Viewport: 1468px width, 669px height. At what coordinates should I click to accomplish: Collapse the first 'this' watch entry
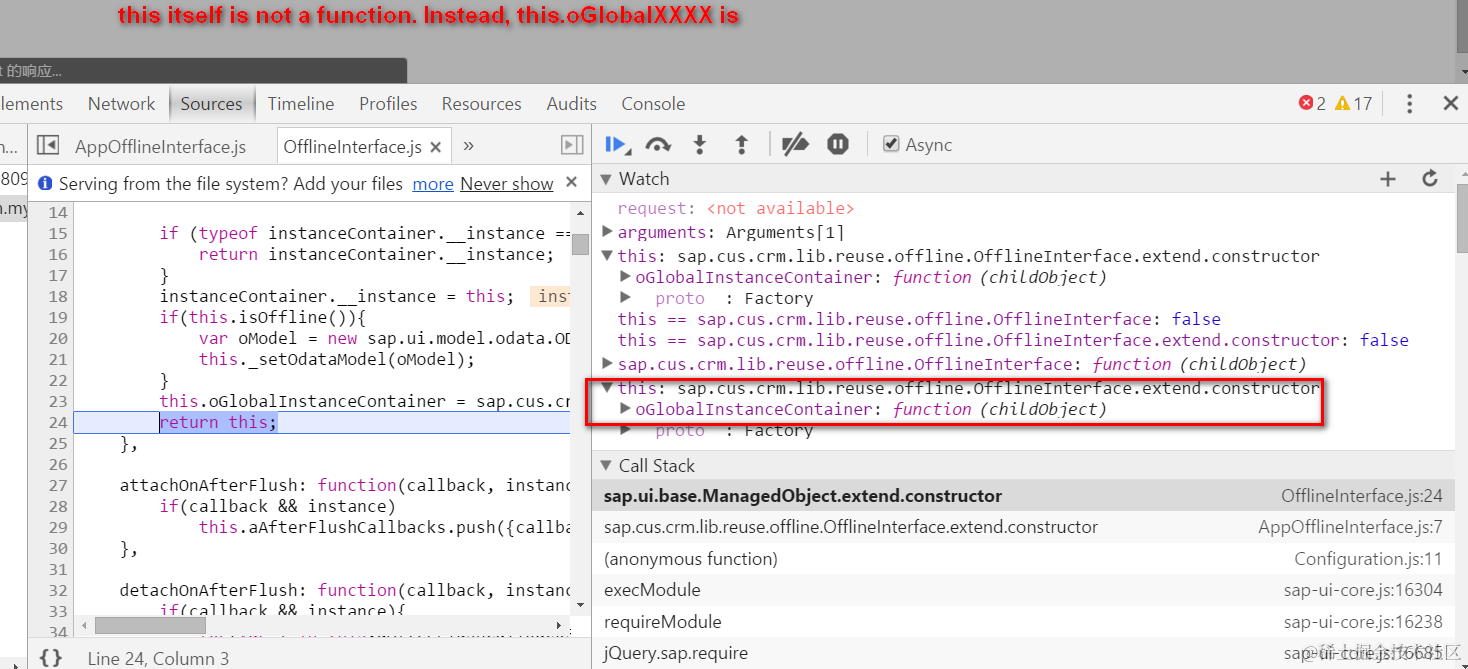[608, 256]
